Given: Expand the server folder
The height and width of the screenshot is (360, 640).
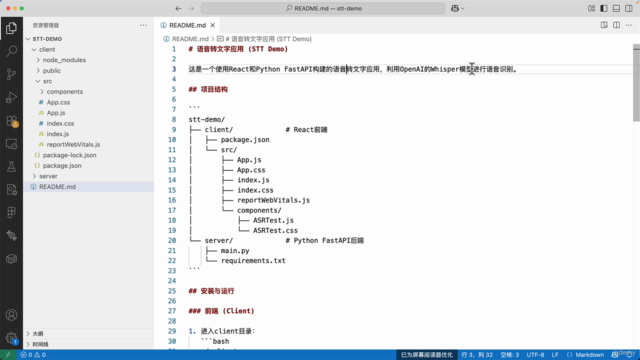Looking at the screenshot, I should pos(34,176).
